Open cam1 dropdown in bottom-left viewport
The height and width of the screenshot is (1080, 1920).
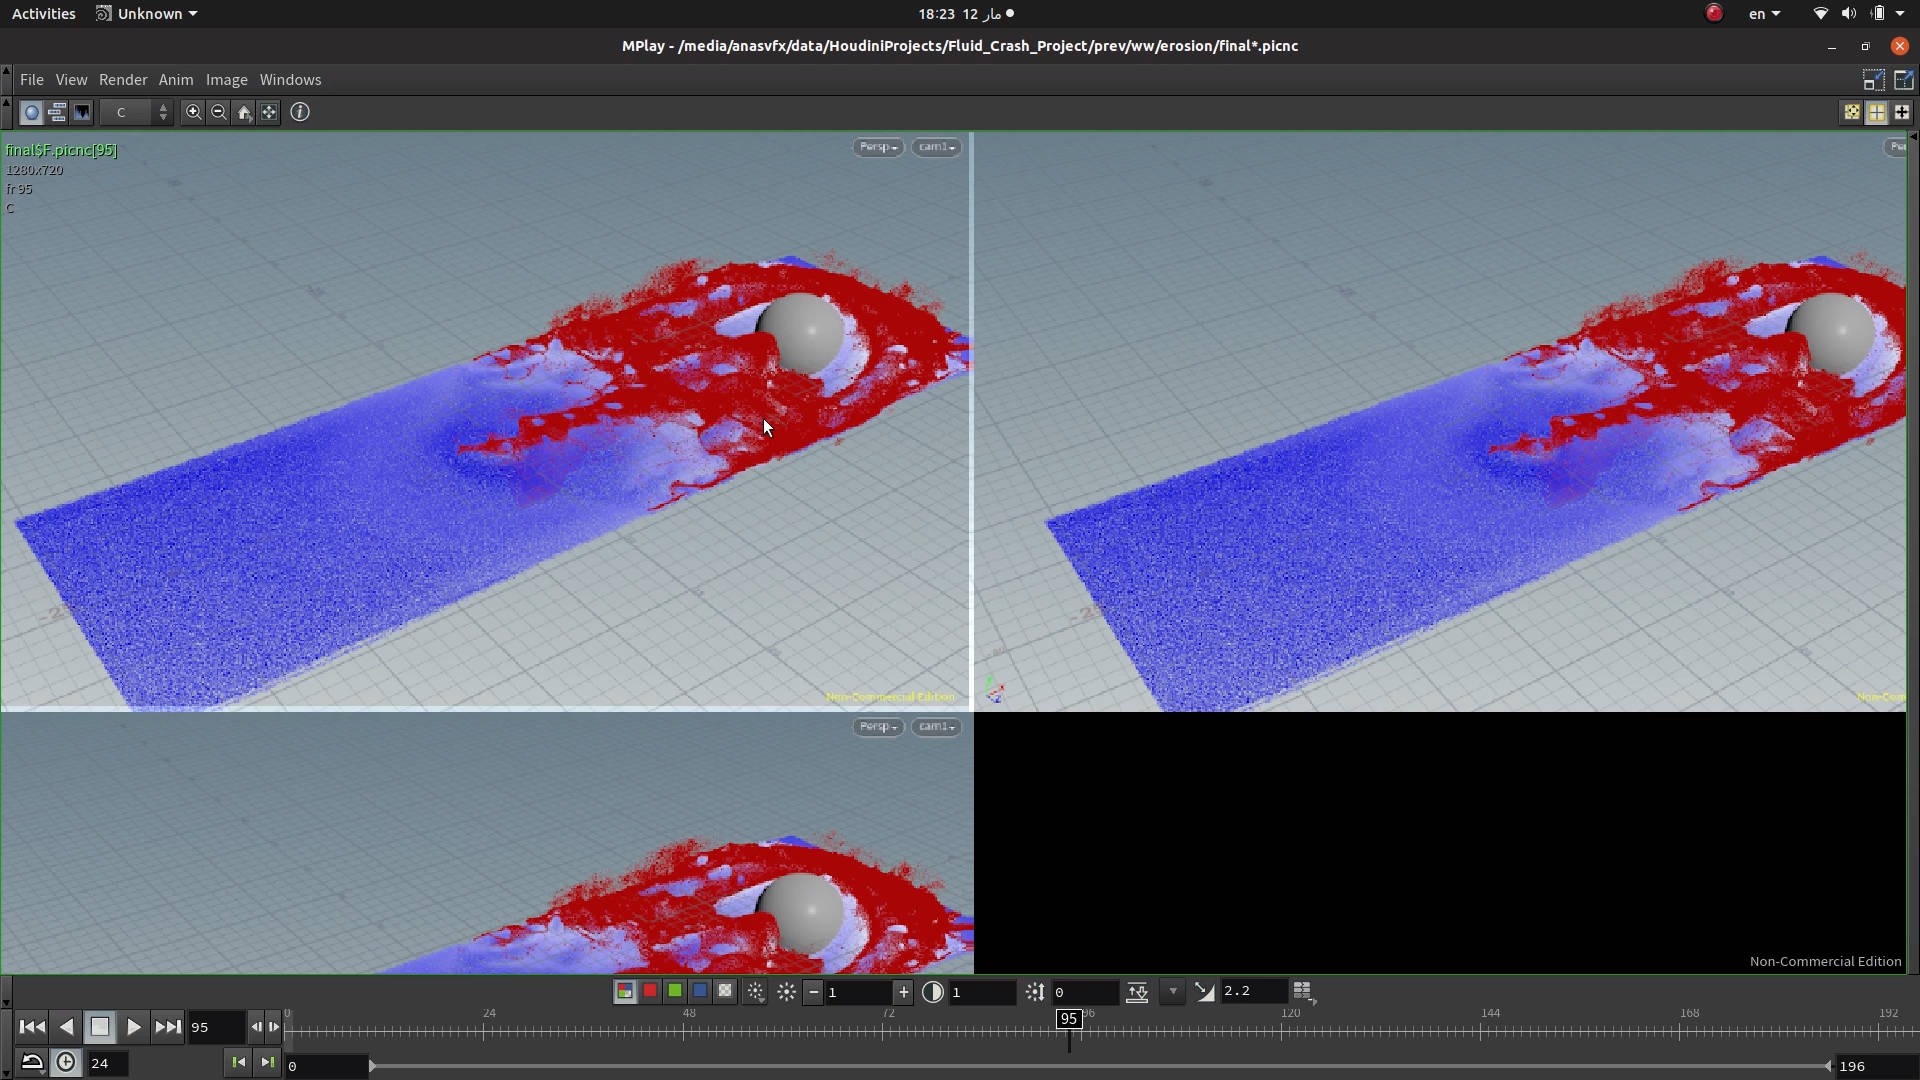(936, 727)
